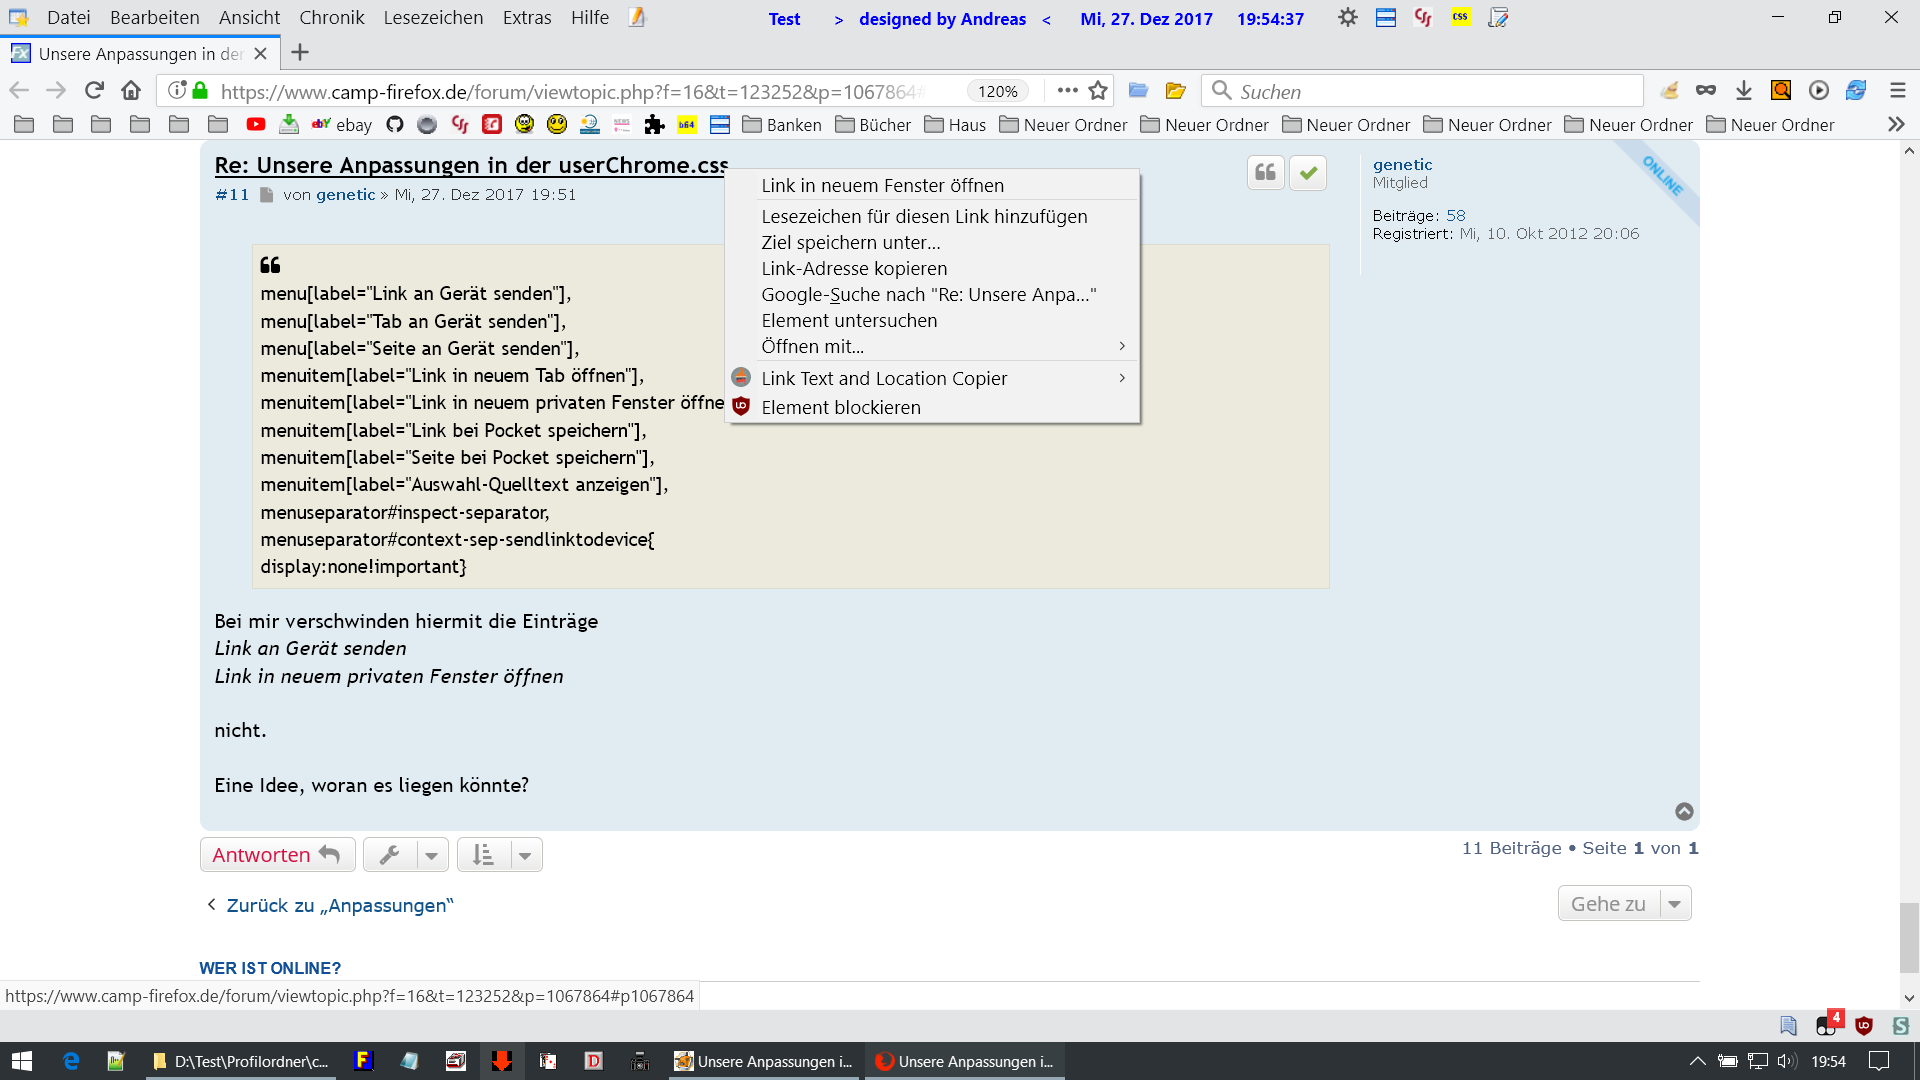Expand the Gehe zu dropdown
The height and width of the screenshot is (1080, 1920).
pyautogui.click(x=1674, y=904)
